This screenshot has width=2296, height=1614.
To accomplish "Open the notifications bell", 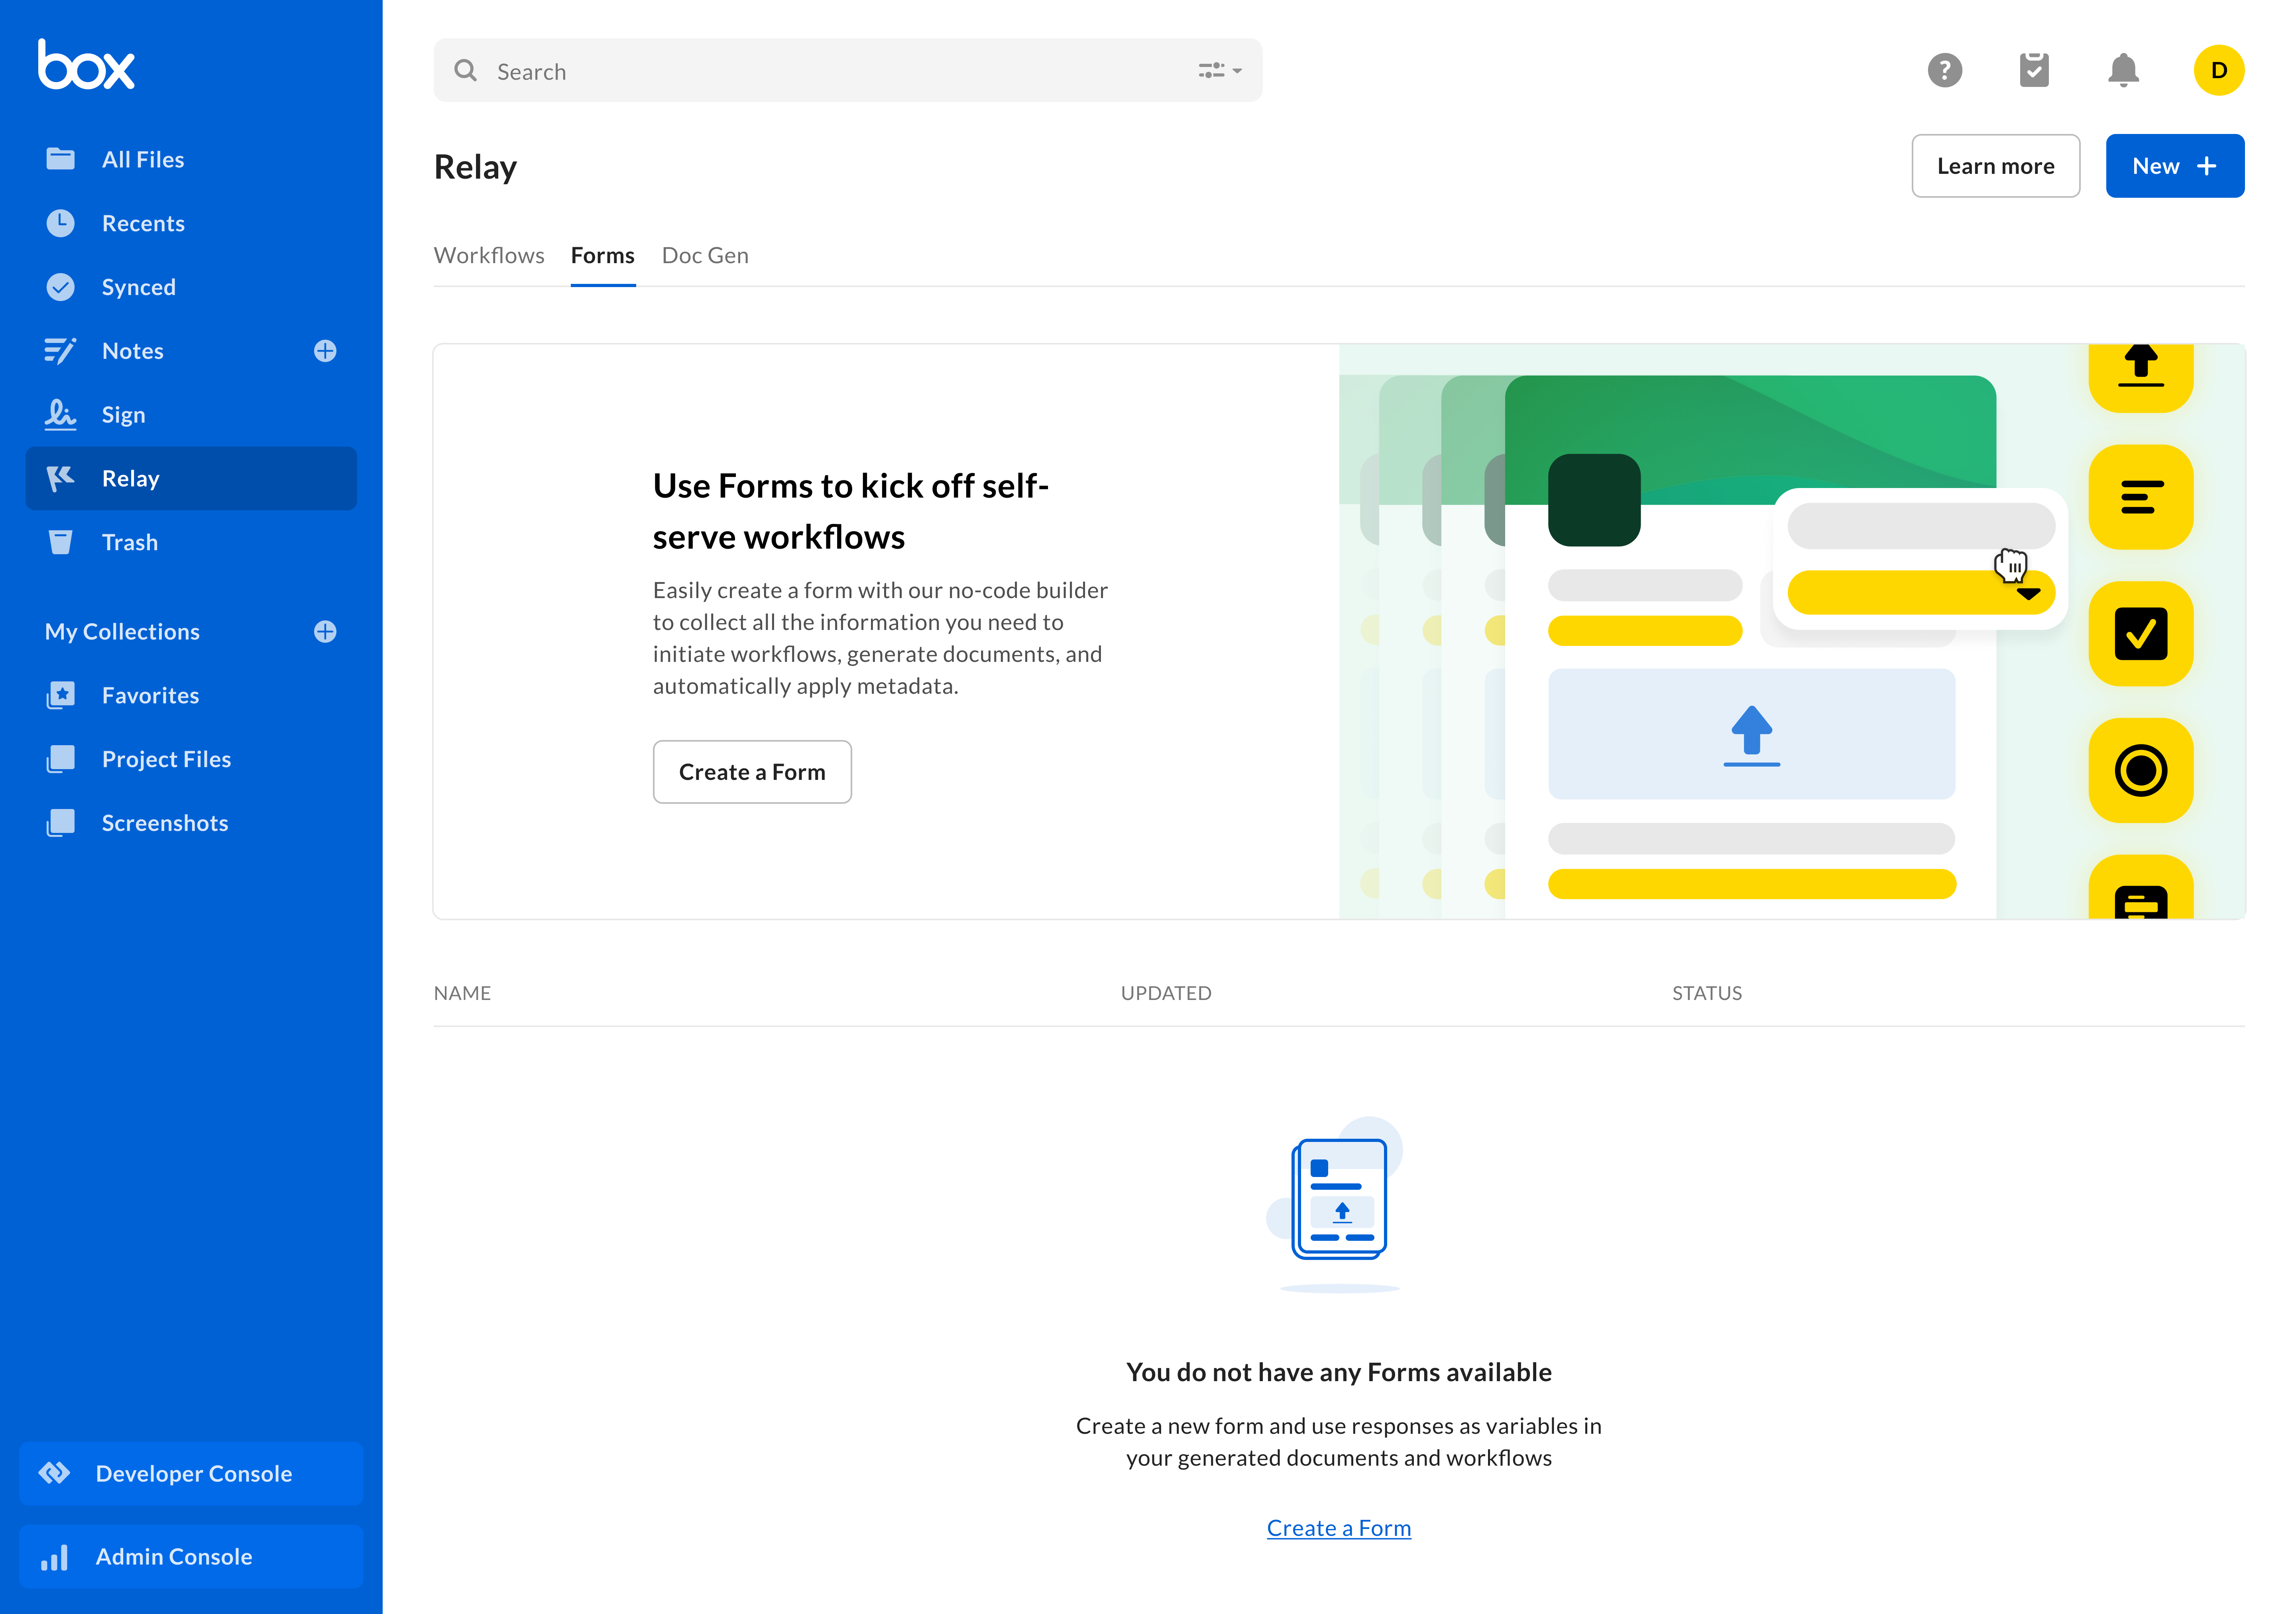I will 2123,71.
